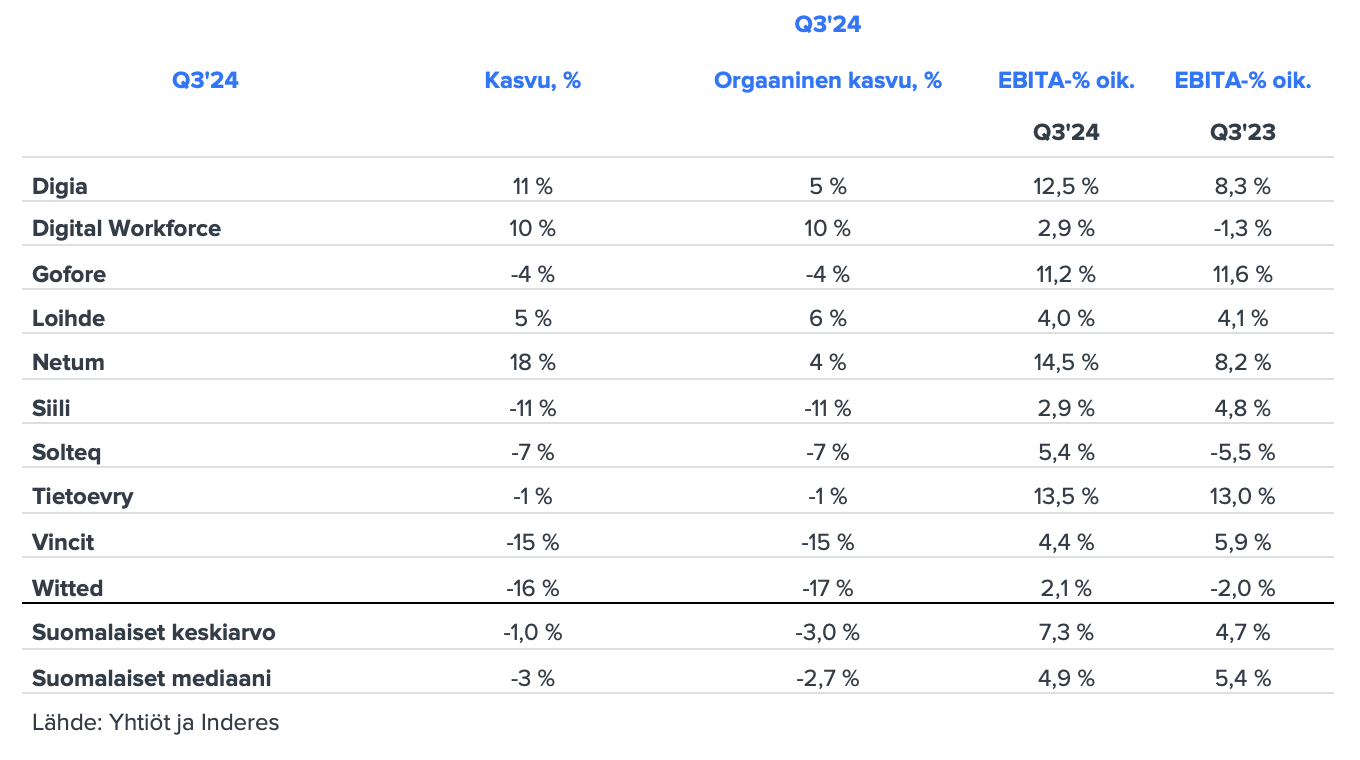Click the Vincit row name

63,542
